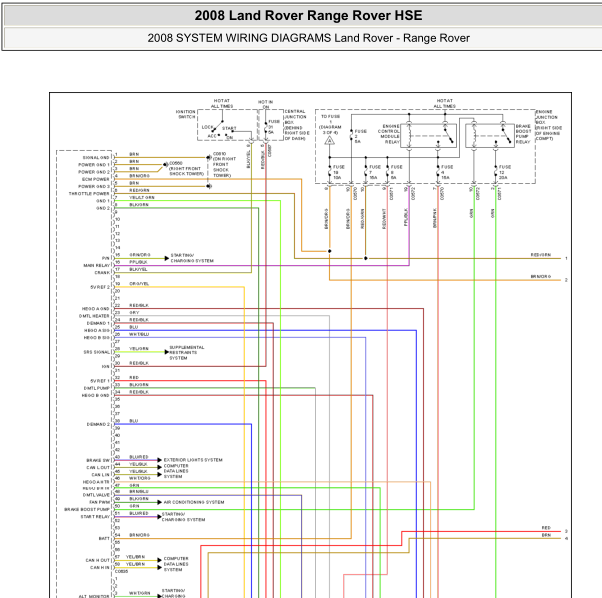Click the 'ALT MONITOR' pin label
Viewport: 602px width, 598px height.
click(94, 596)
